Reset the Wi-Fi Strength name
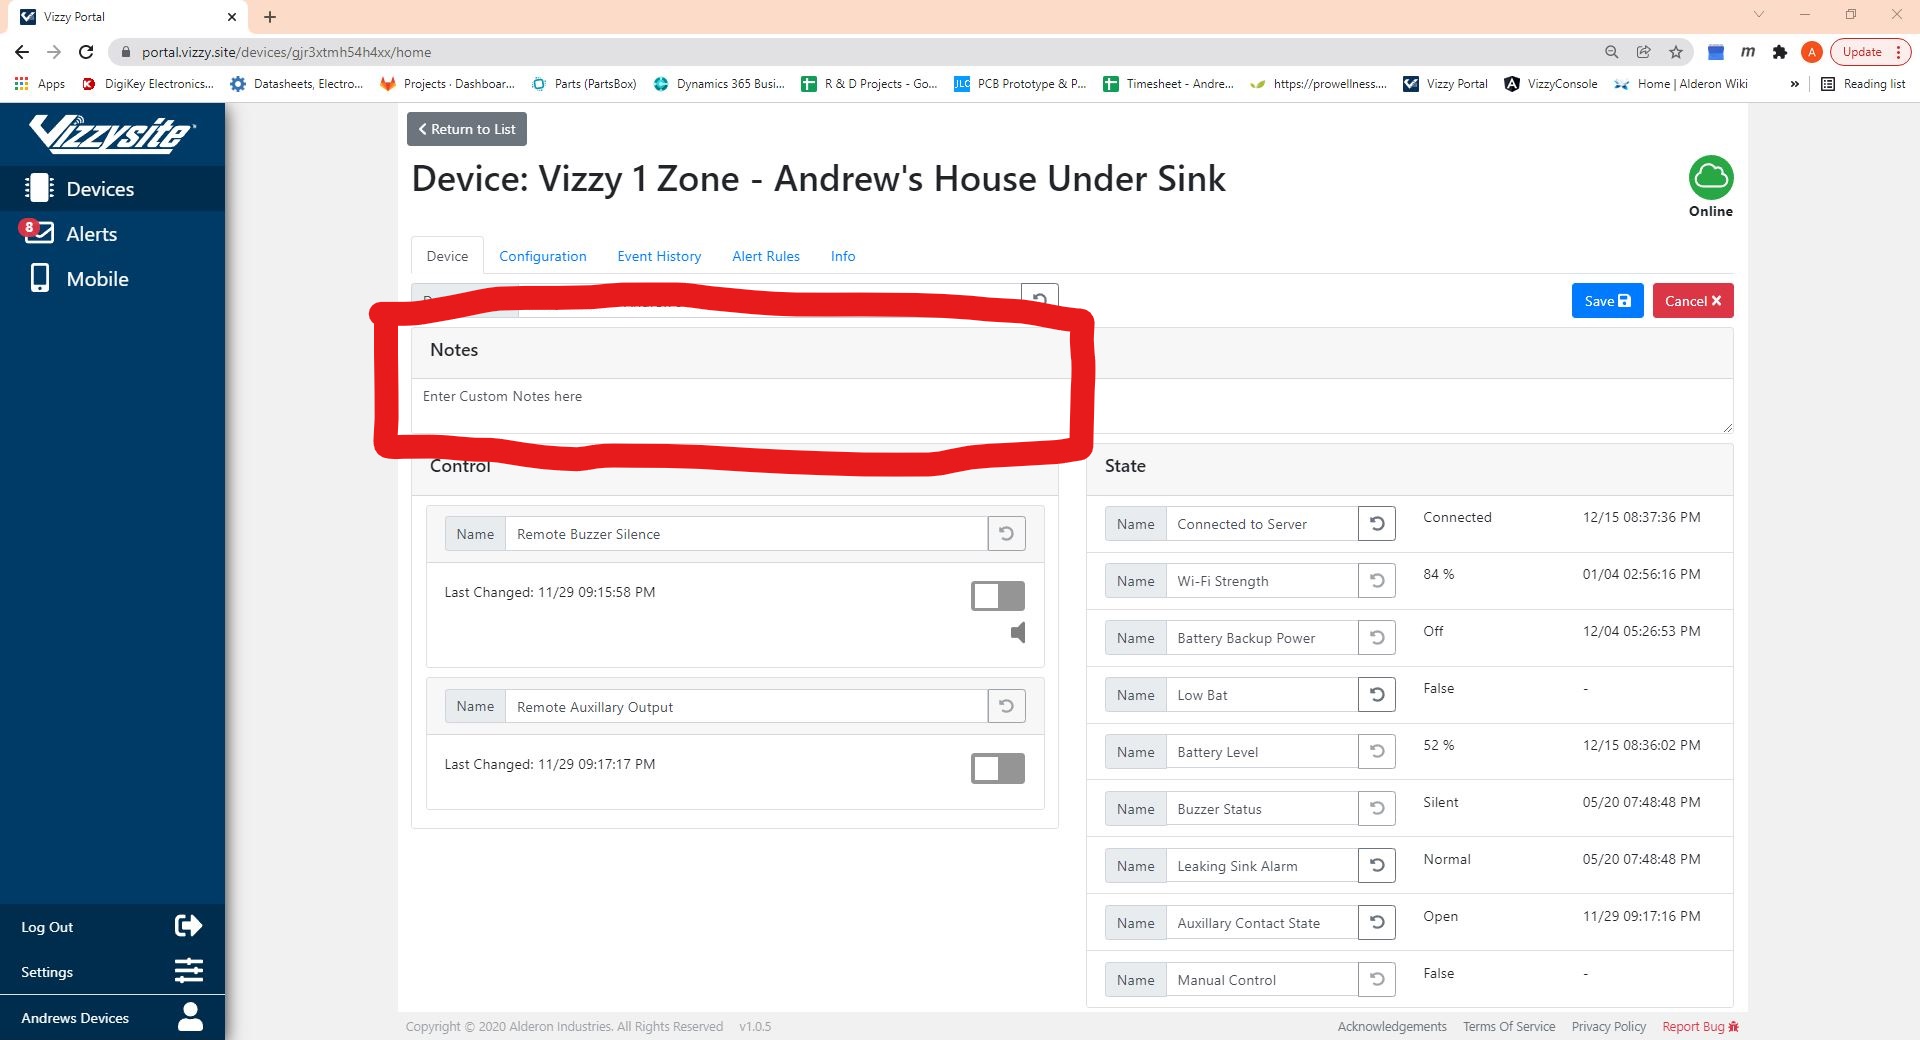 click(1377, 580)
